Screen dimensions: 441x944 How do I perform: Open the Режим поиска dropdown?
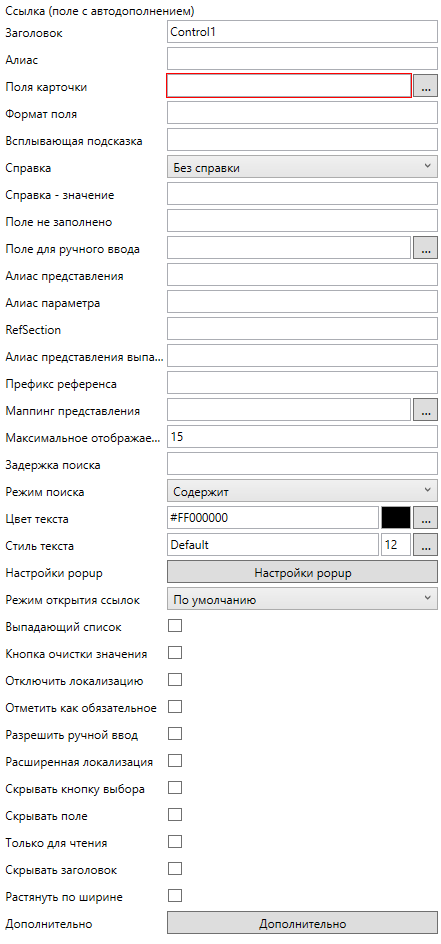[x=302, y=491]
